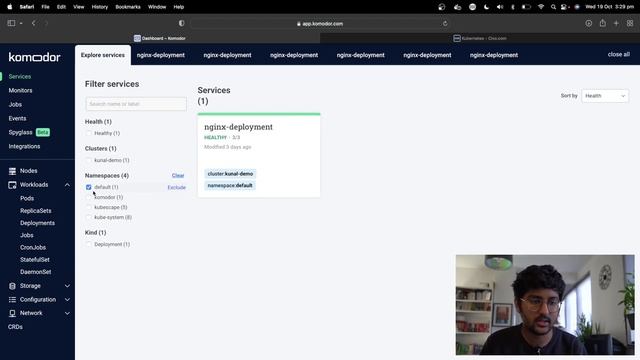640x360 pixels.
Task: Open the File menu
Action: click(x=45, y=7)
